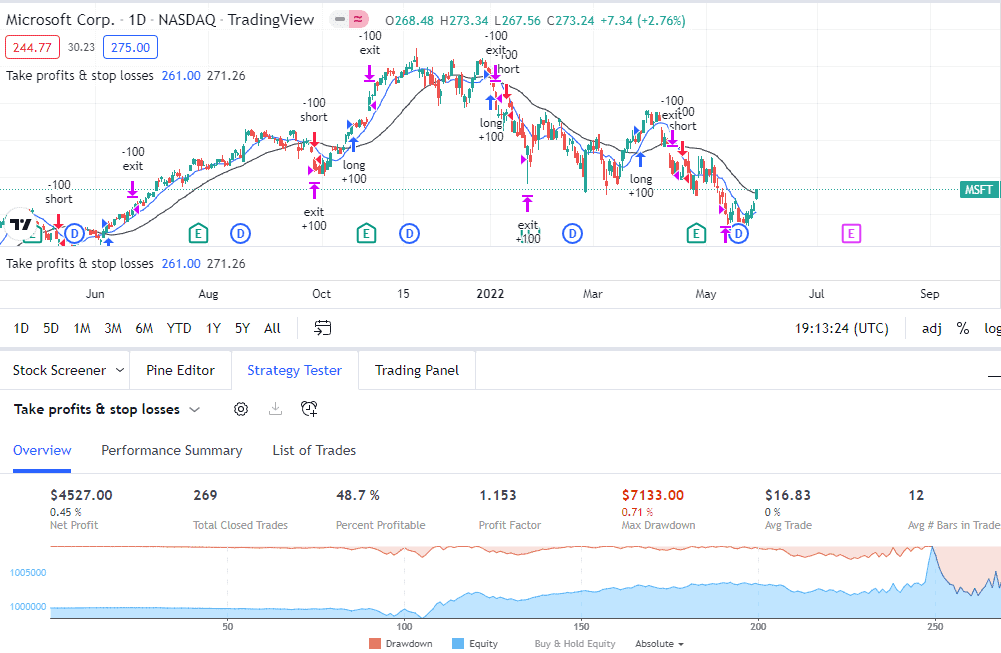Click the export data download icon

[x=275, y=409]
